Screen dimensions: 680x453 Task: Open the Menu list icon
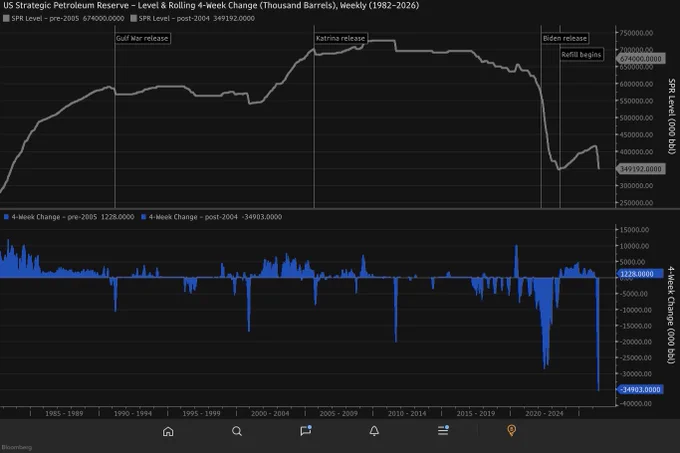click(x=443, y=430)
